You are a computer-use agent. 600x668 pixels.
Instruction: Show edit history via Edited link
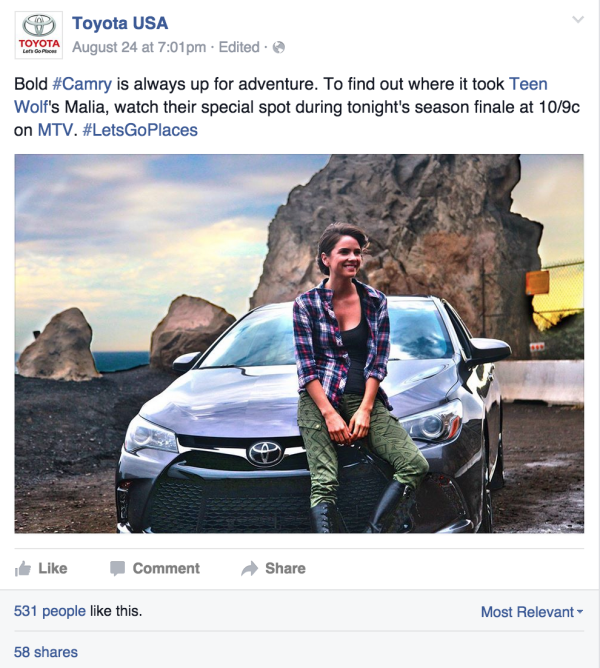(239, 47)
